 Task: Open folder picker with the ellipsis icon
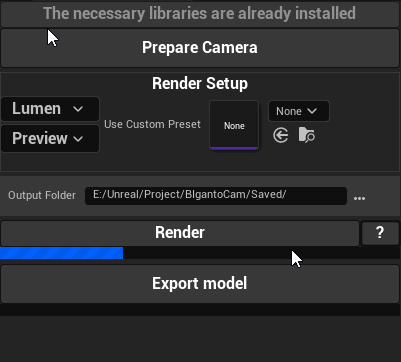point(359,198)
